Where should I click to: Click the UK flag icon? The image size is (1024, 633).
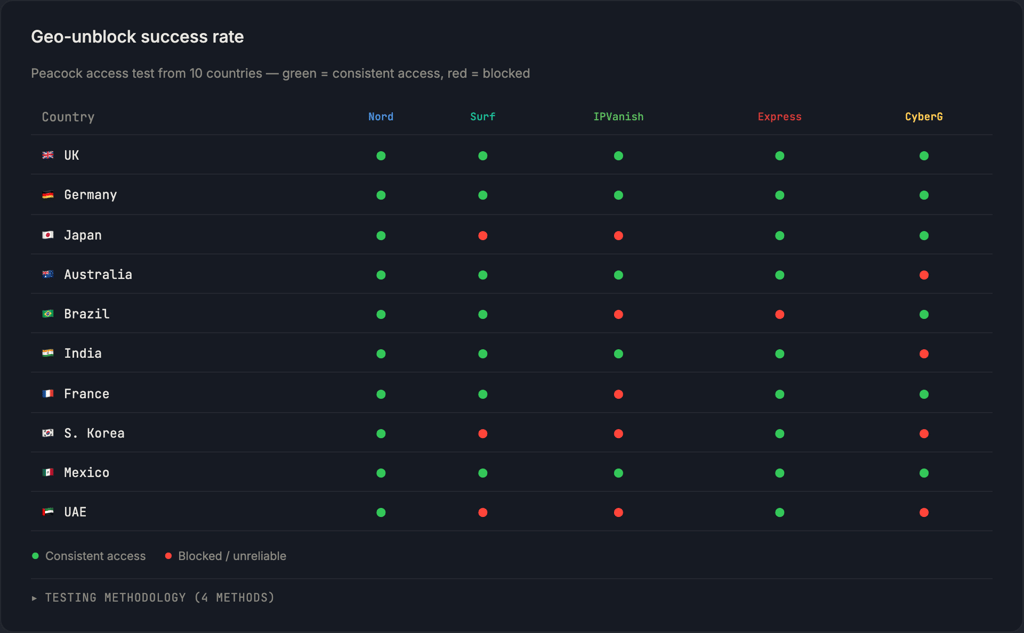pyautogui.click(x=48, y=155)
